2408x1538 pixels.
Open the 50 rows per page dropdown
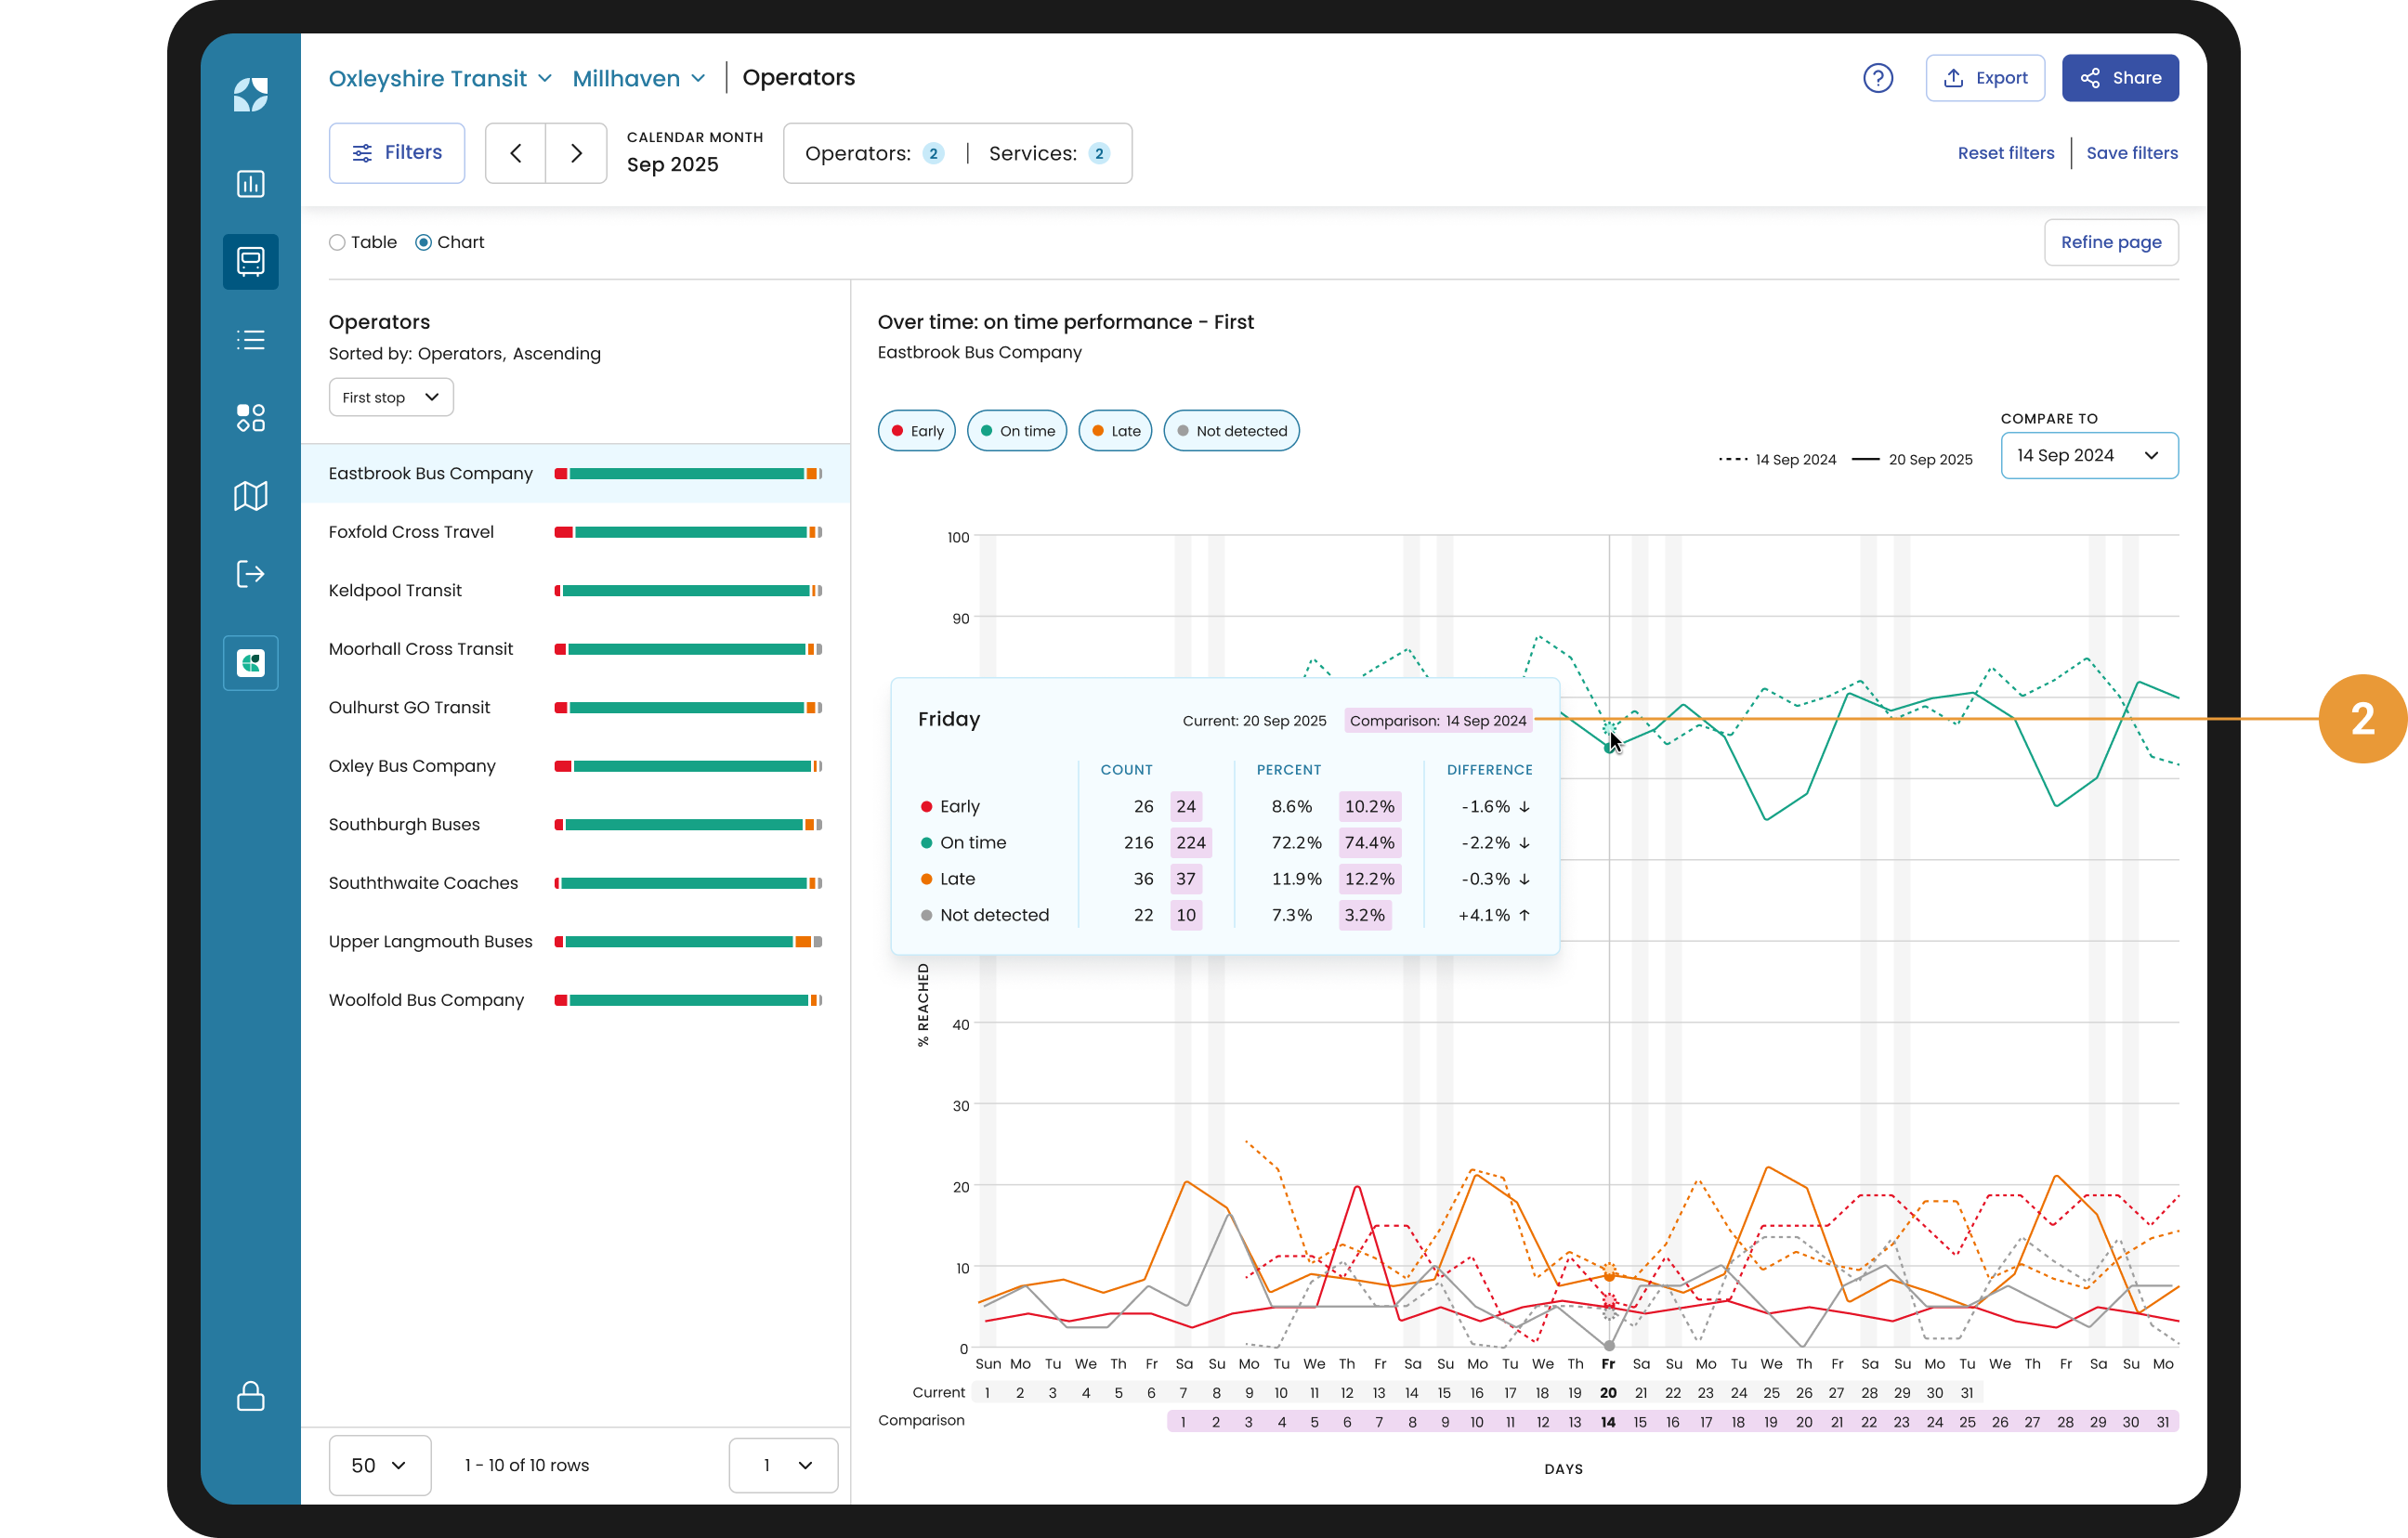379,1465
